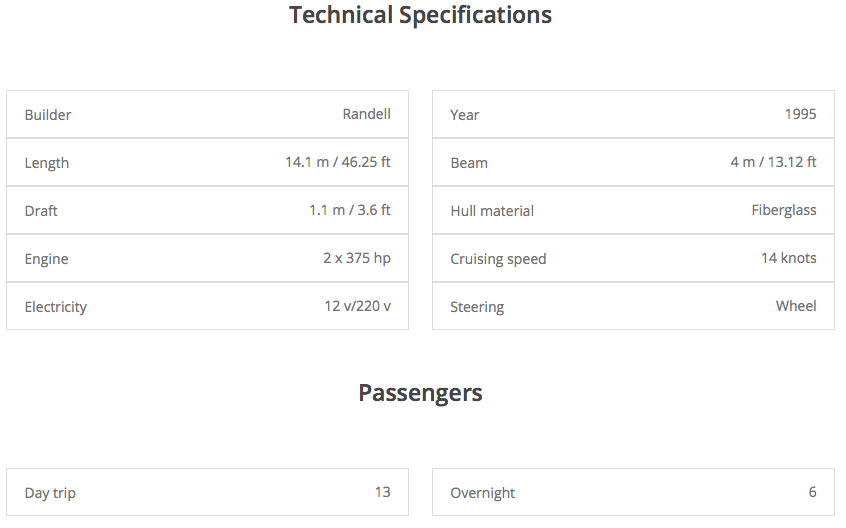Select the 4 m / 13.12 ft value
The width and height of the screenshot is (846, 528).
point(773,162)
